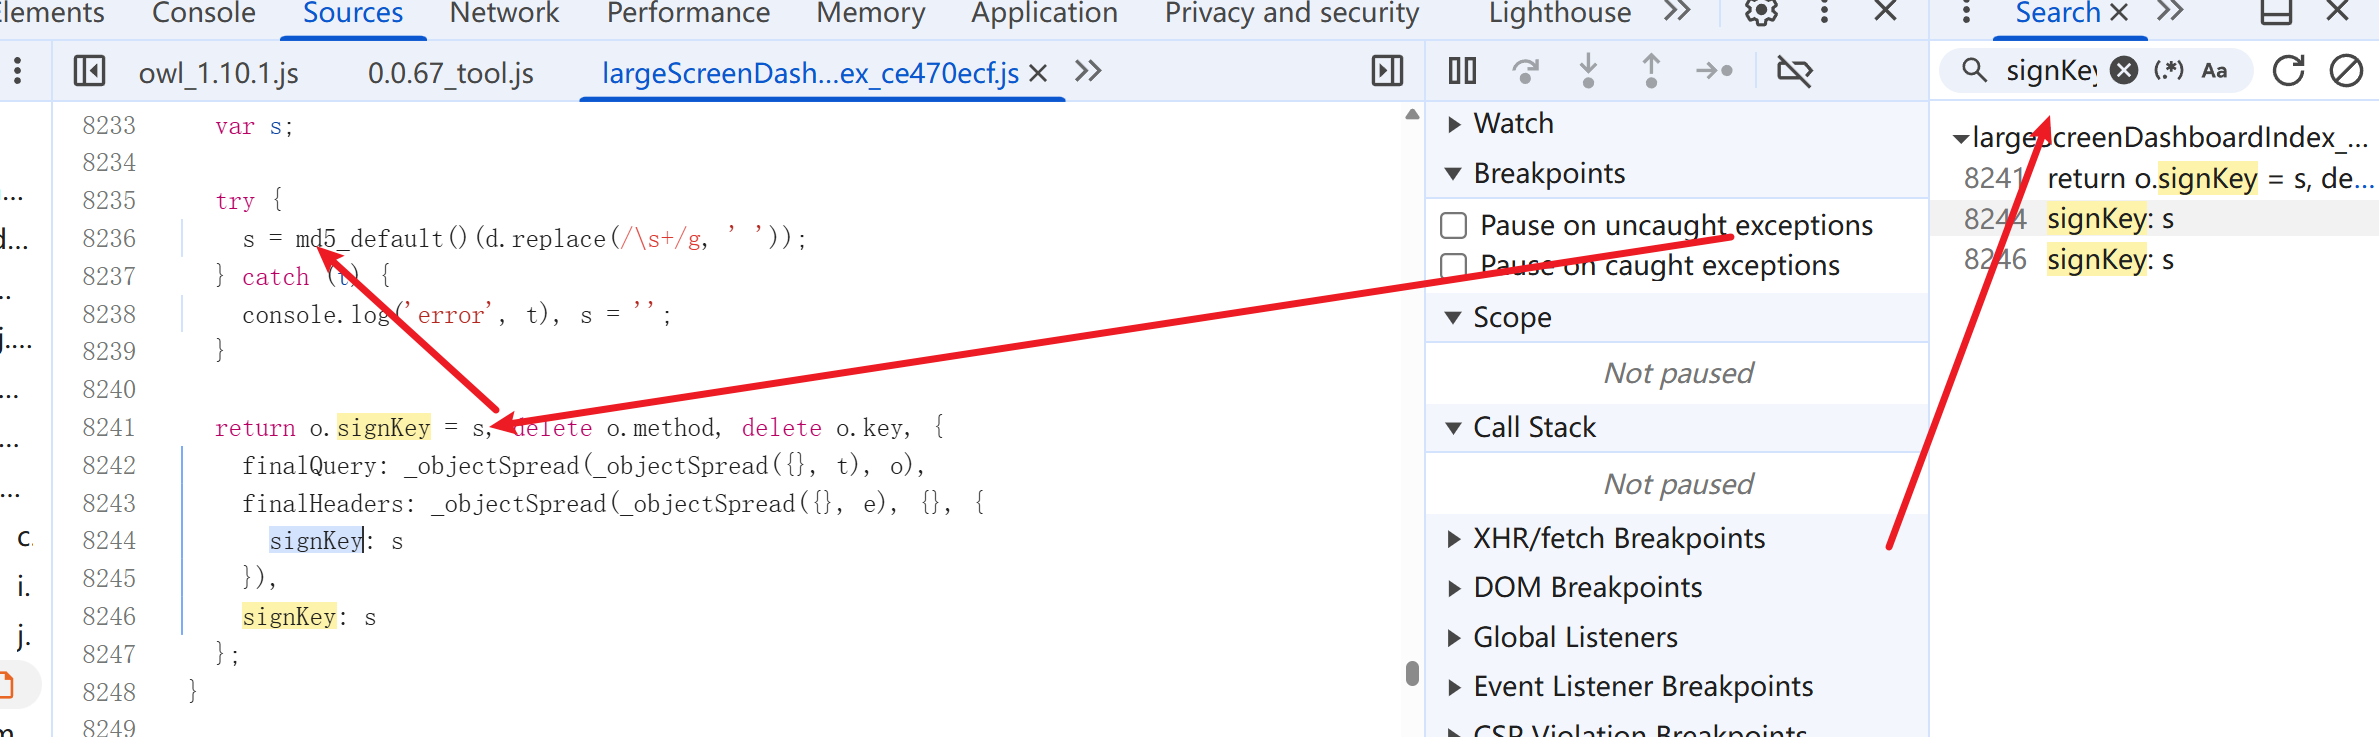This screenshot has height=737, width=2379.
Task: Enable Pause on uncaught exceptions
Action: [x=1454, y=226]
